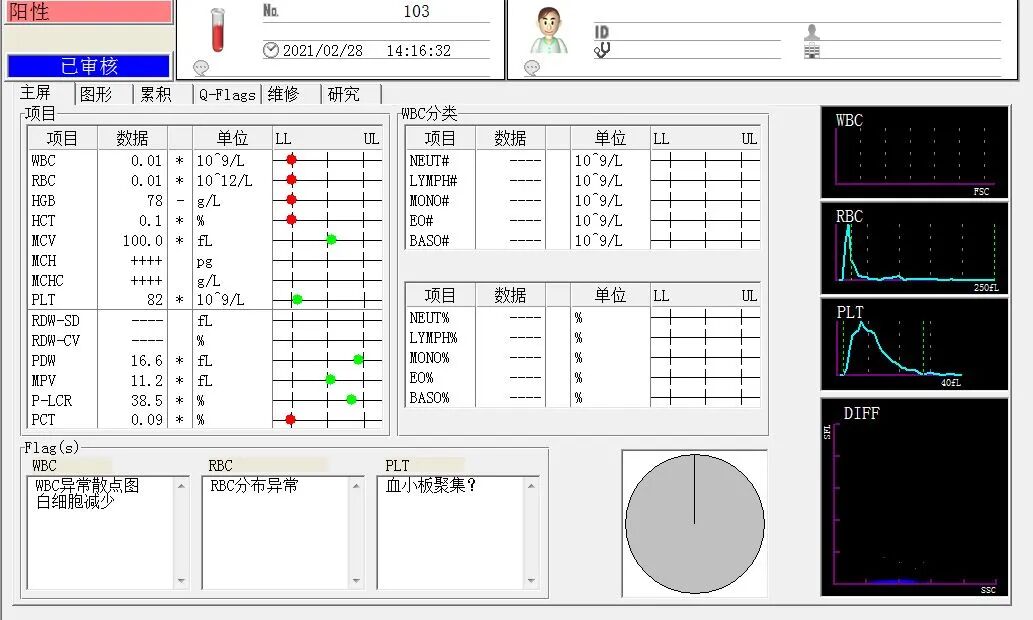Select the MCV value 100.0
Image resolution: width=1033 pixels, height=620 pixels.
point(142,240)
